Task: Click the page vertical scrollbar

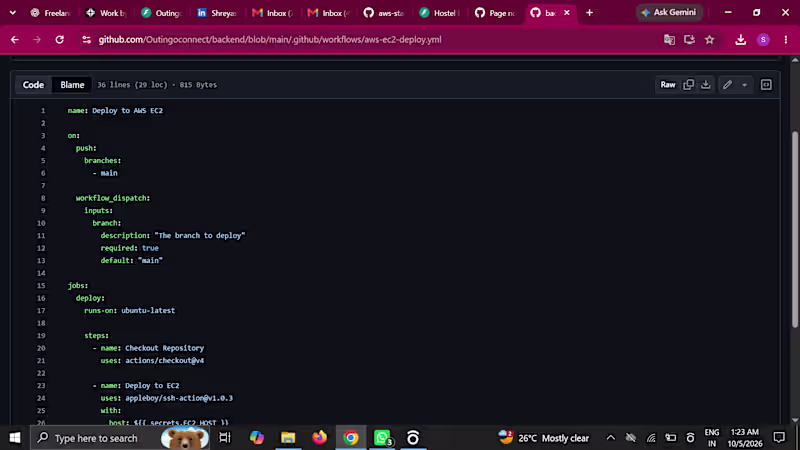Action: click(795, 230)
